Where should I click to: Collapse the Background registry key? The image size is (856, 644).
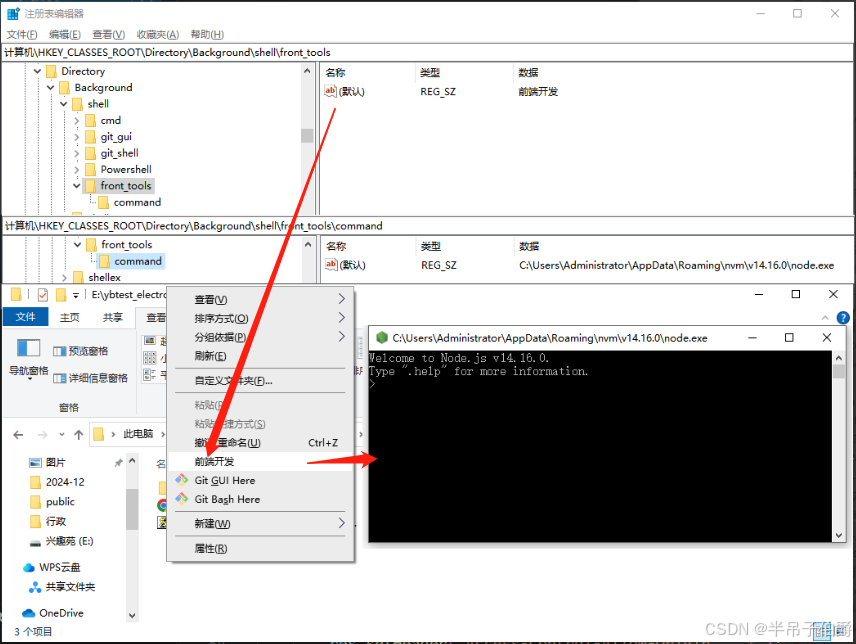click(50, 87)
